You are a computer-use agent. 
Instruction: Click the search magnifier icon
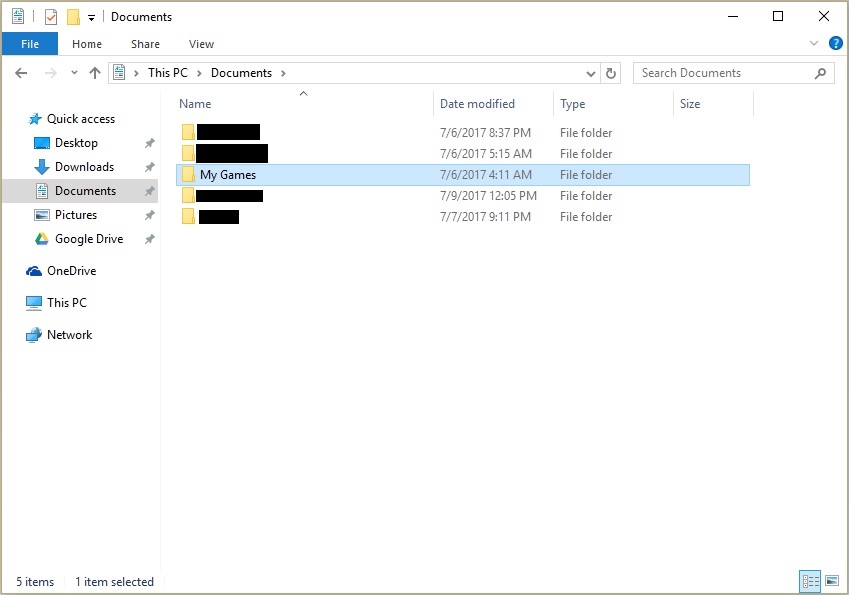[820, 73]
